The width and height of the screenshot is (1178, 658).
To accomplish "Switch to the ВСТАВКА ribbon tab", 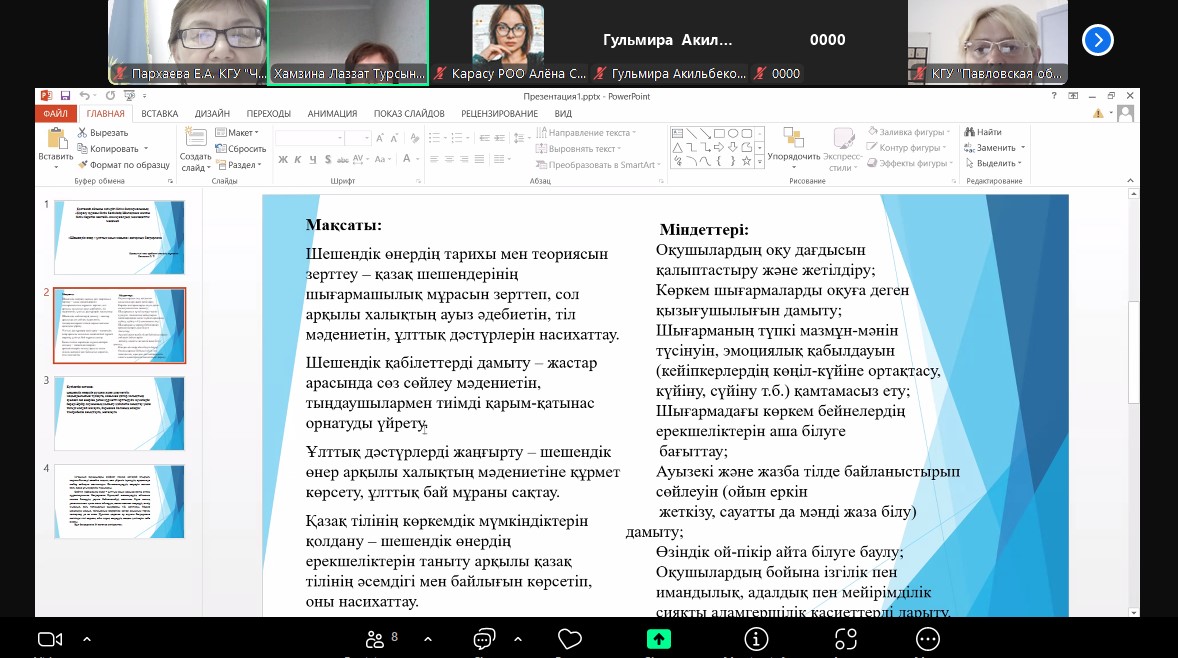I will point(160,114).
